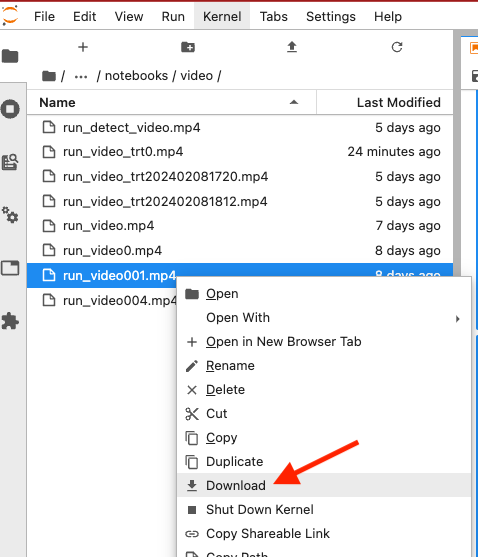
Task: Open the Kernel menu
Action: (222, 16)
